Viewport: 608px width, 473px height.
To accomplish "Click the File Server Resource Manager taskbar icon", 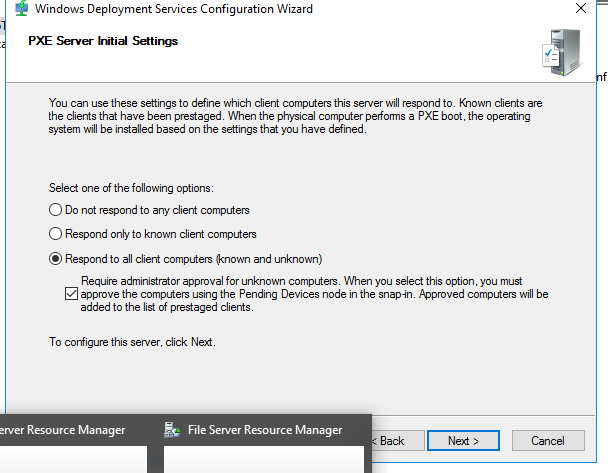I will coord(171,430).
